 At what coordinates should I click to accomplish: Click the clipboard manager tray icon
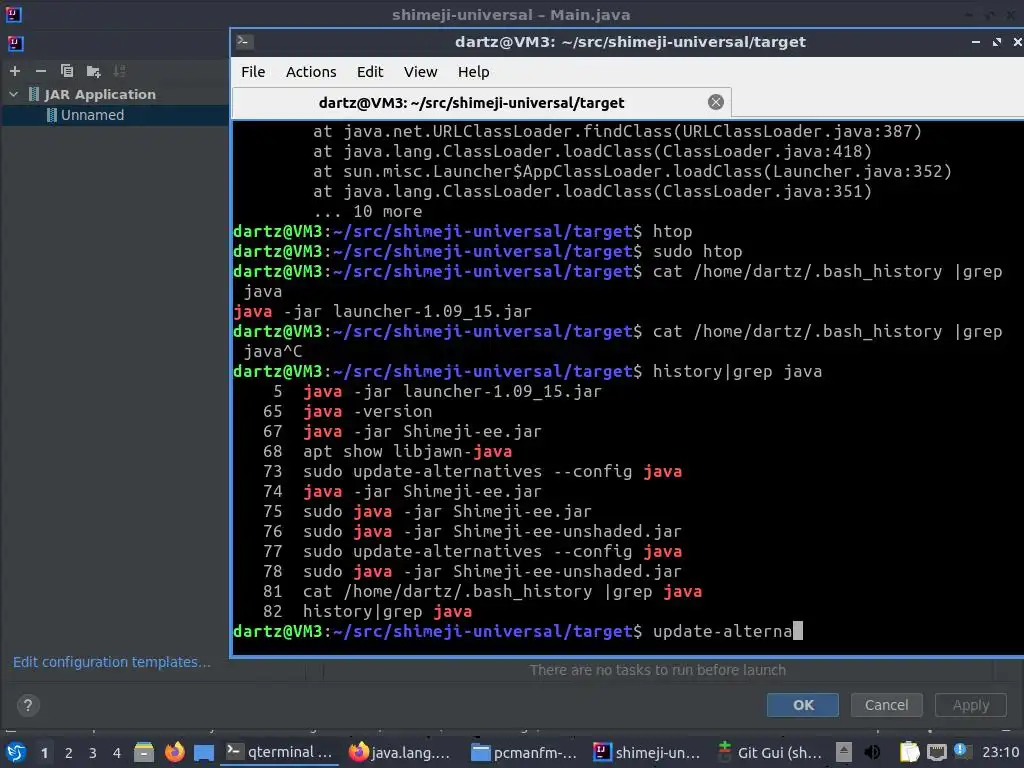909,752
